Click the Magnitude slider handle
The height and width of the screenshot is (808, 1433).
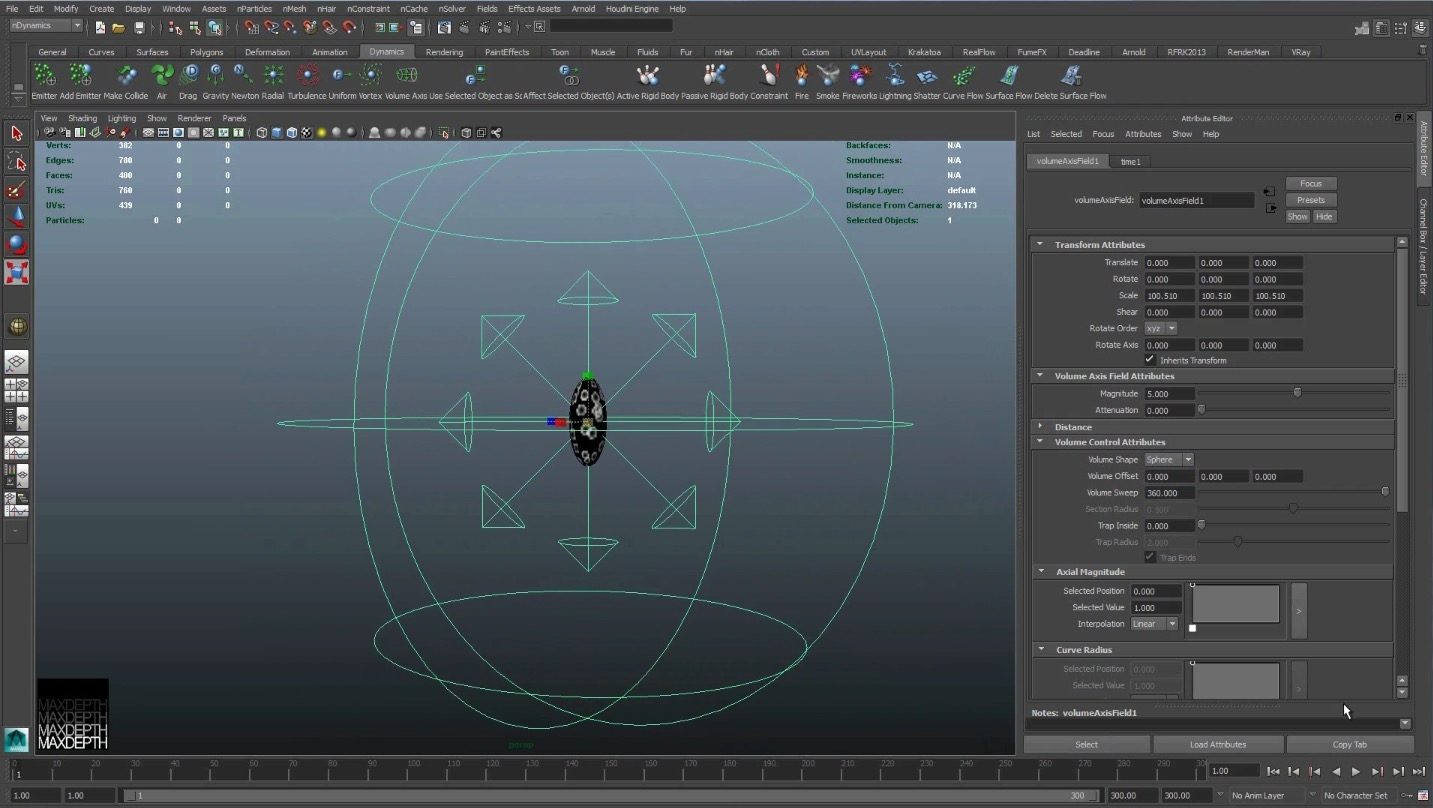[1297, 393]
